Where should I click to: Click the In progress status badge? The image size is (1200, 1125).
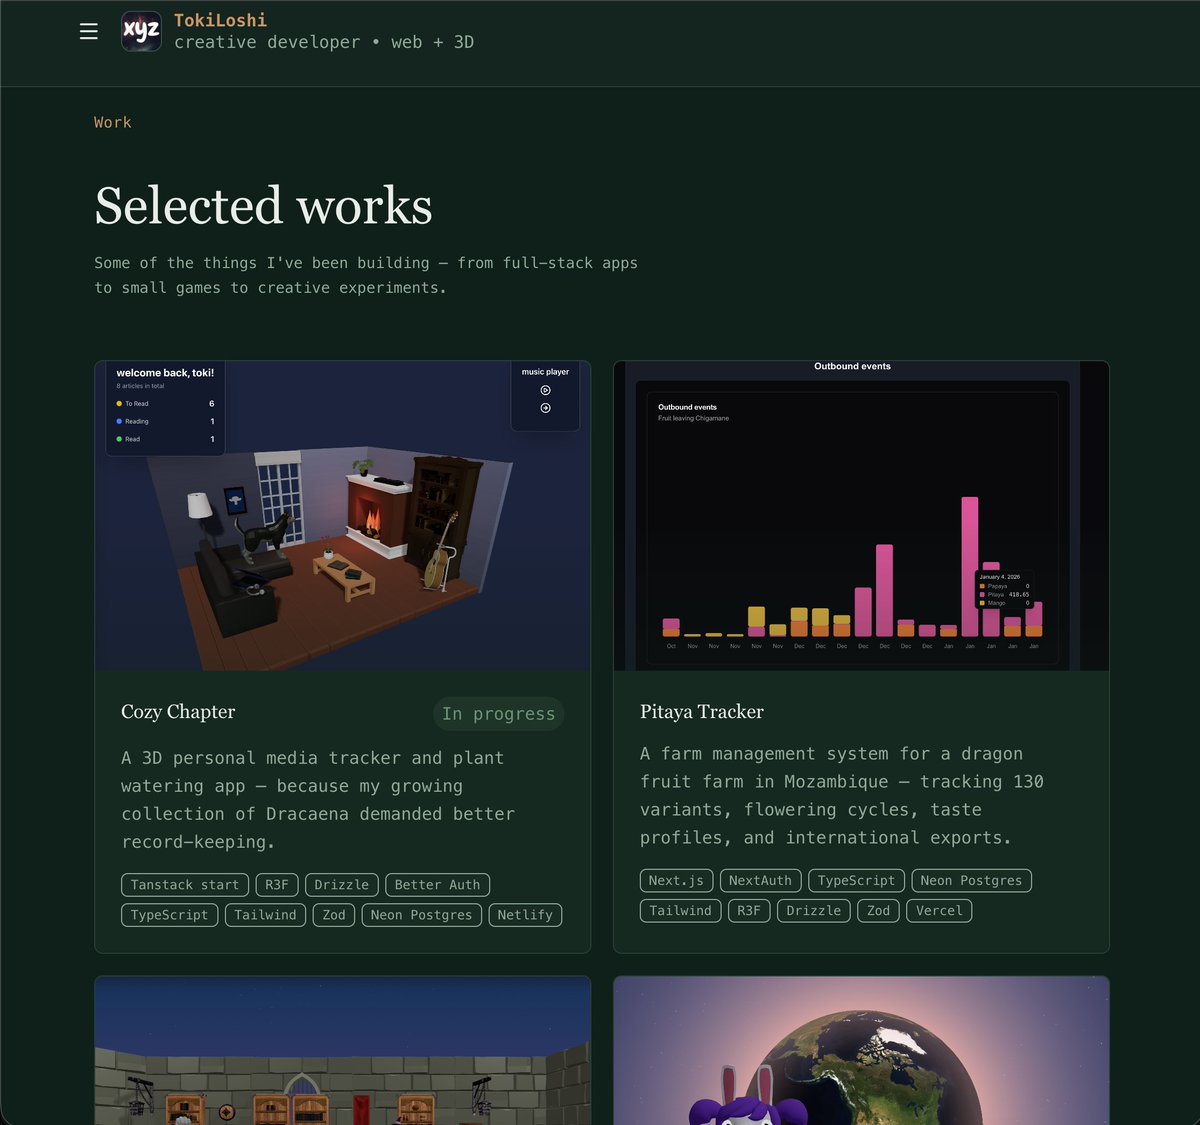point(499,714)
